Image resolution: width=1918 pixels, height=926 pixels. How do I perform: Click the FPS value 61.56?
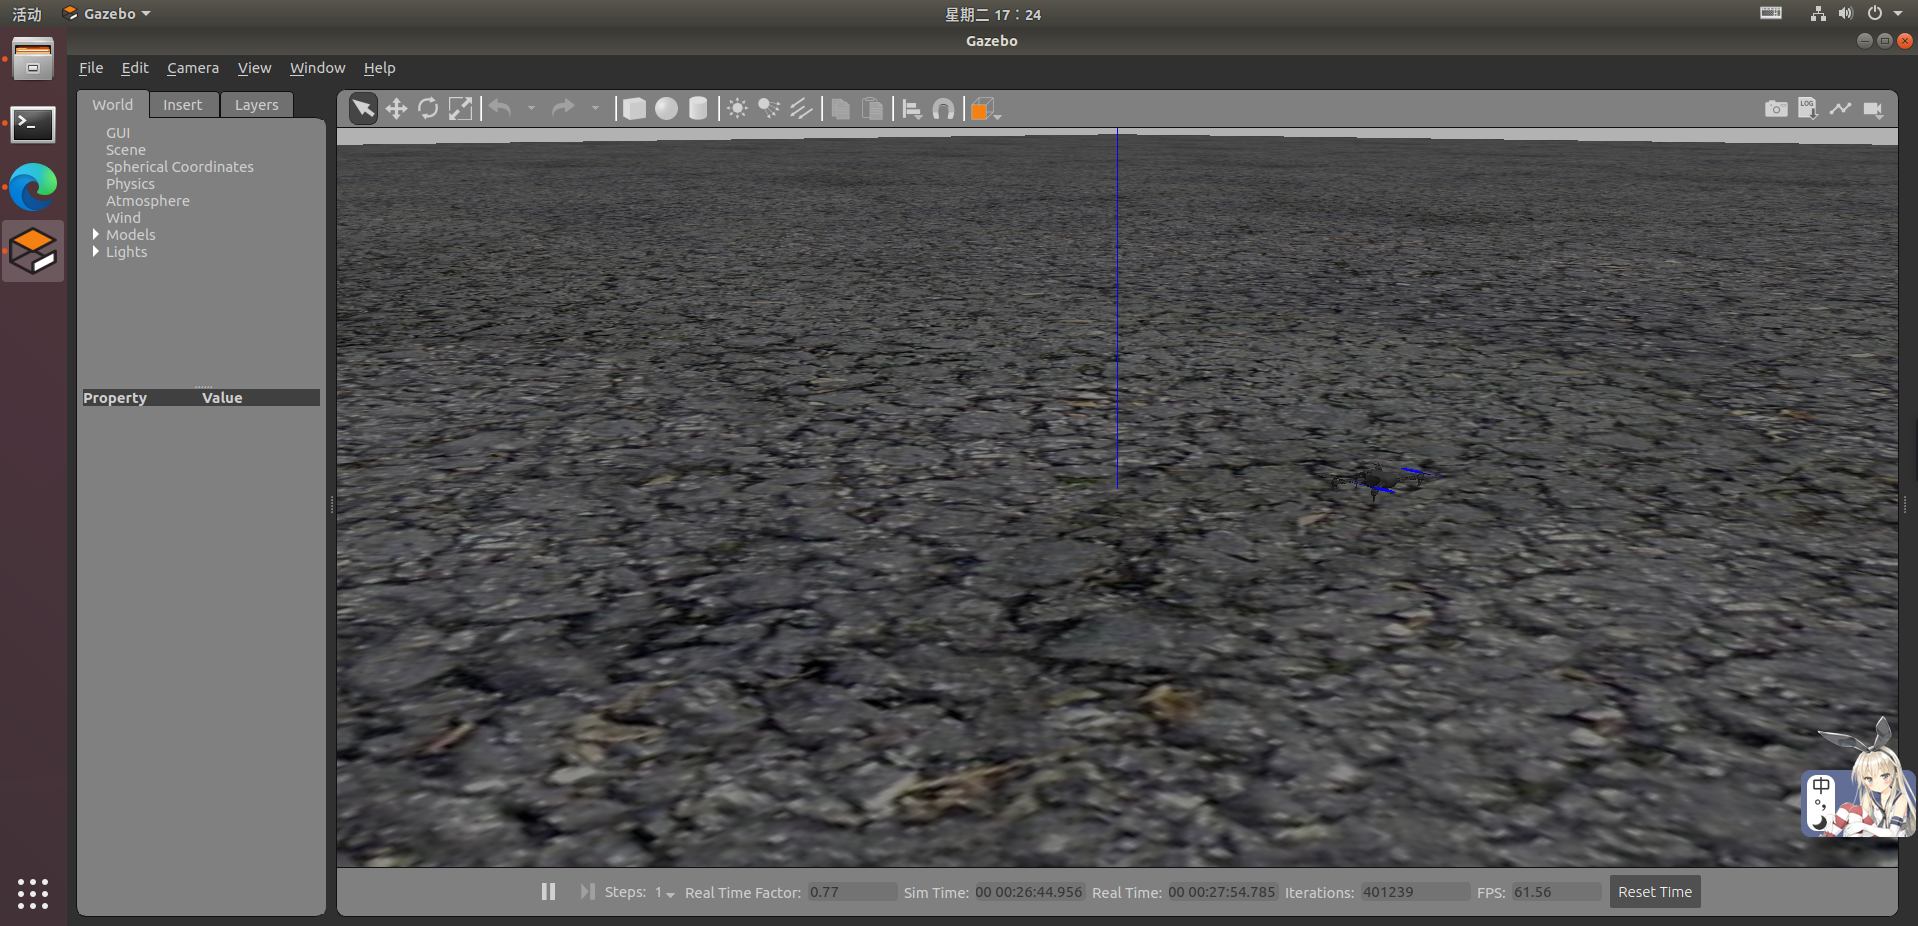pyautogui.click(x=1556, y=892)
